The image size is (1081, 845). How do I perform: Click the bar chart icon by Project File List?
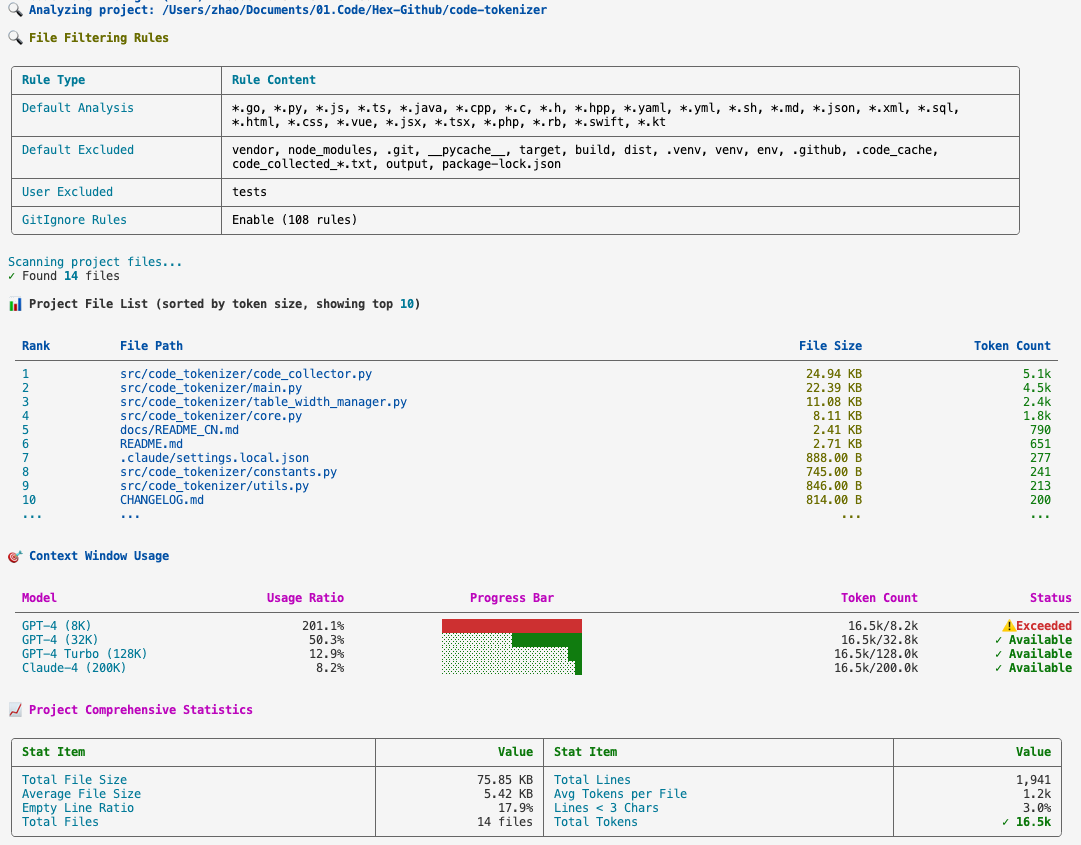click(14, 304)
